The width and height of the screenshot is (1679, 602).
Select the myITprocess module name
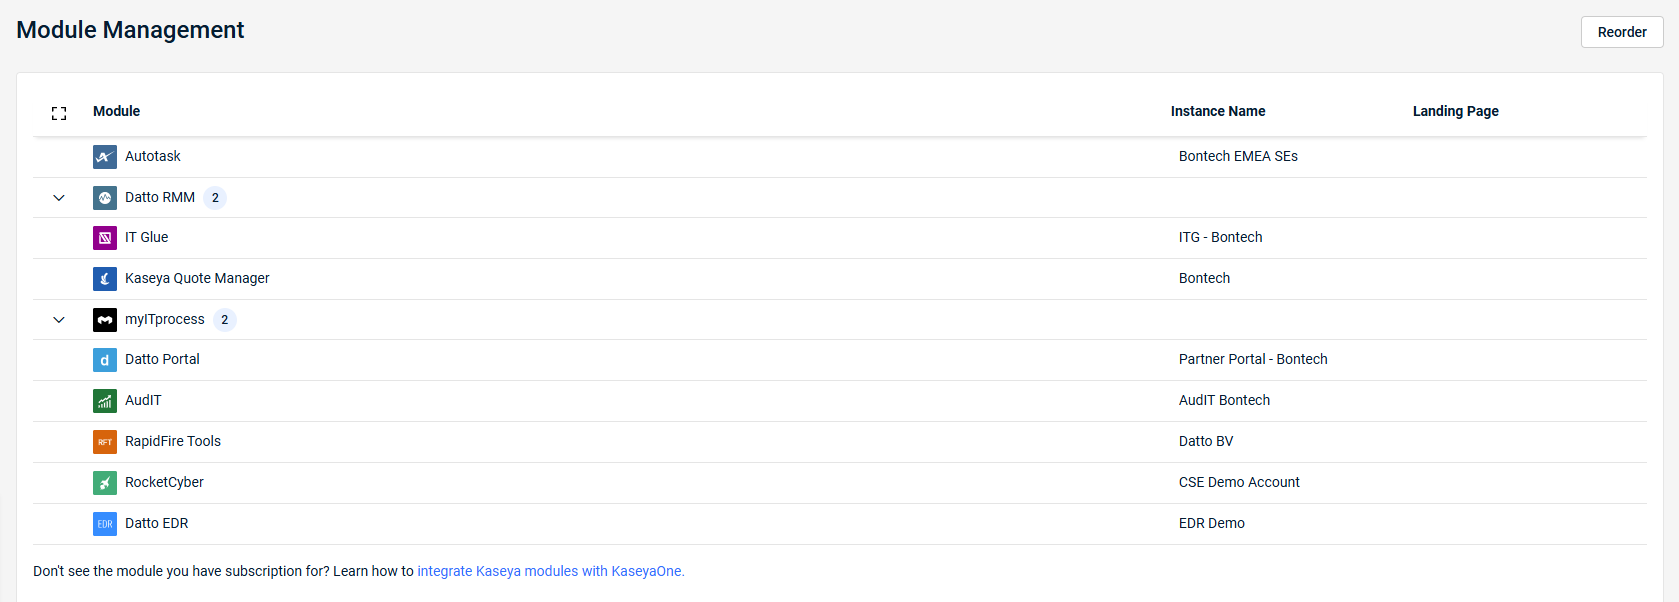165,319
